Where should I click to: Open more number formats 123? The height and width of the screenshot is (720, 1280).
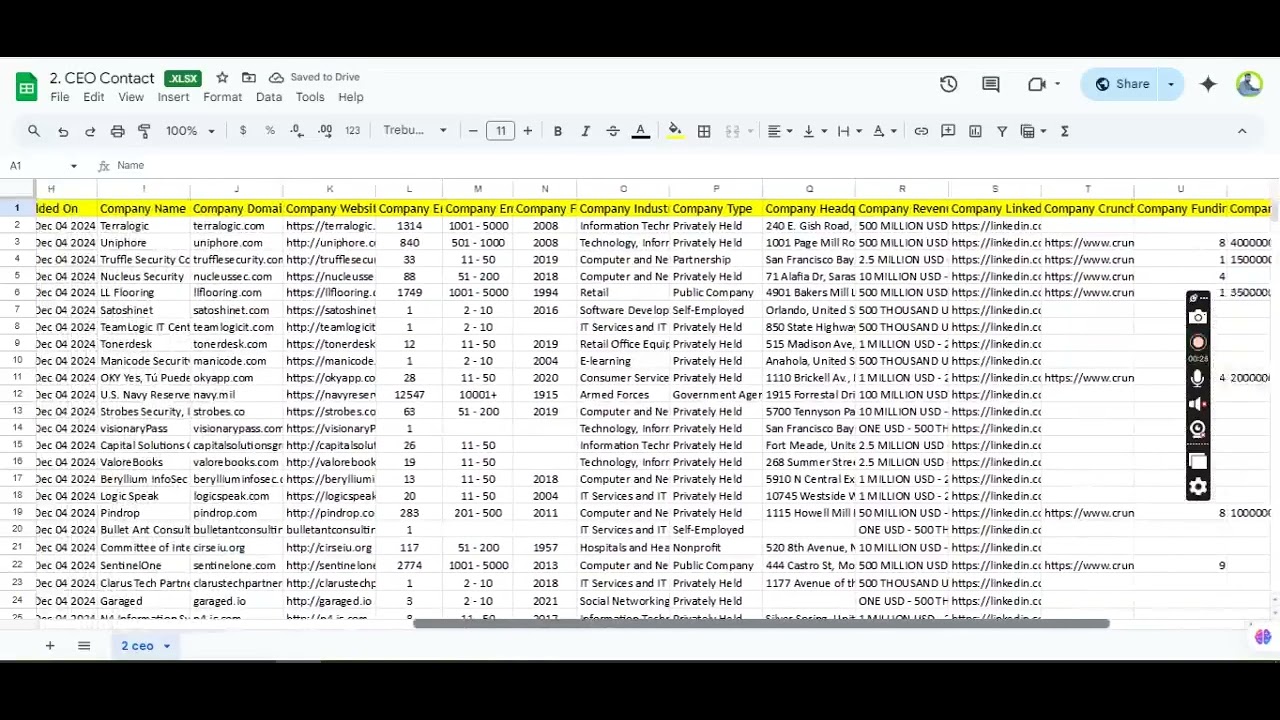coord(352,131)
